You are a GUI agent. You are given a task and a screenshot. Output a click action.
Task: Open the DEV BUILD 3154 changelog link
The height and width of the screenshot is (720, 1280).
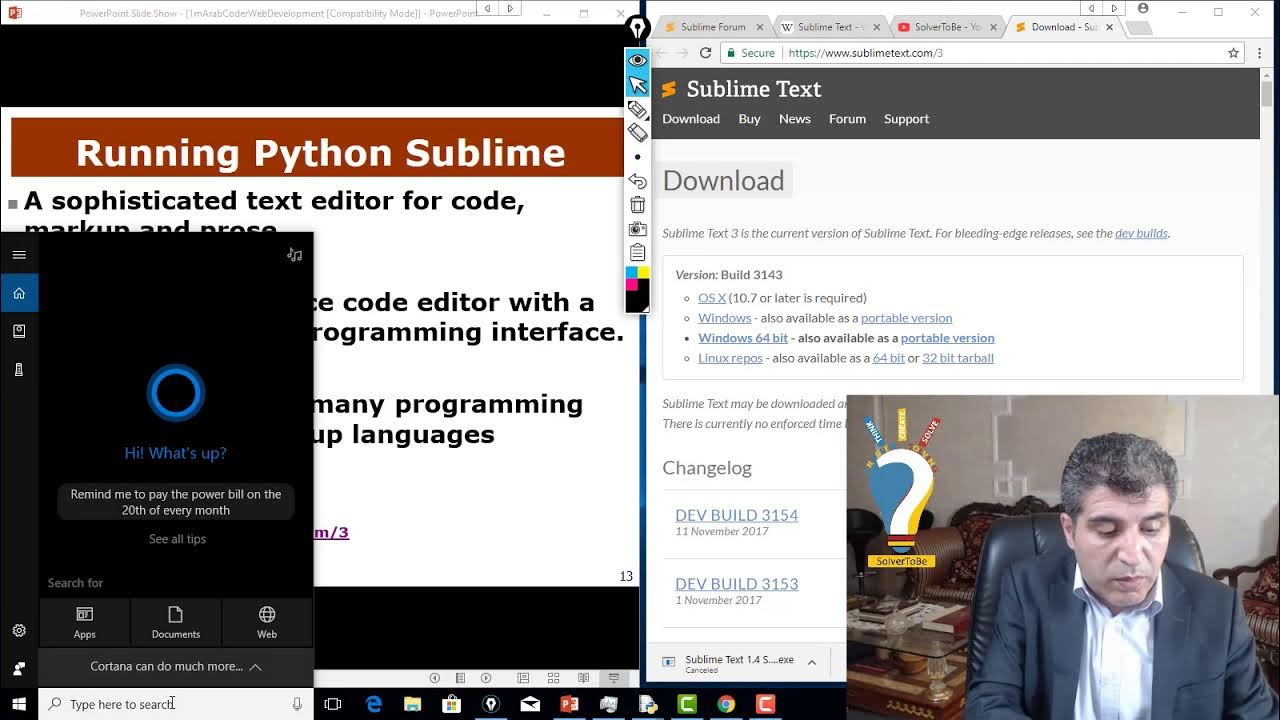[x=736, y=515]
